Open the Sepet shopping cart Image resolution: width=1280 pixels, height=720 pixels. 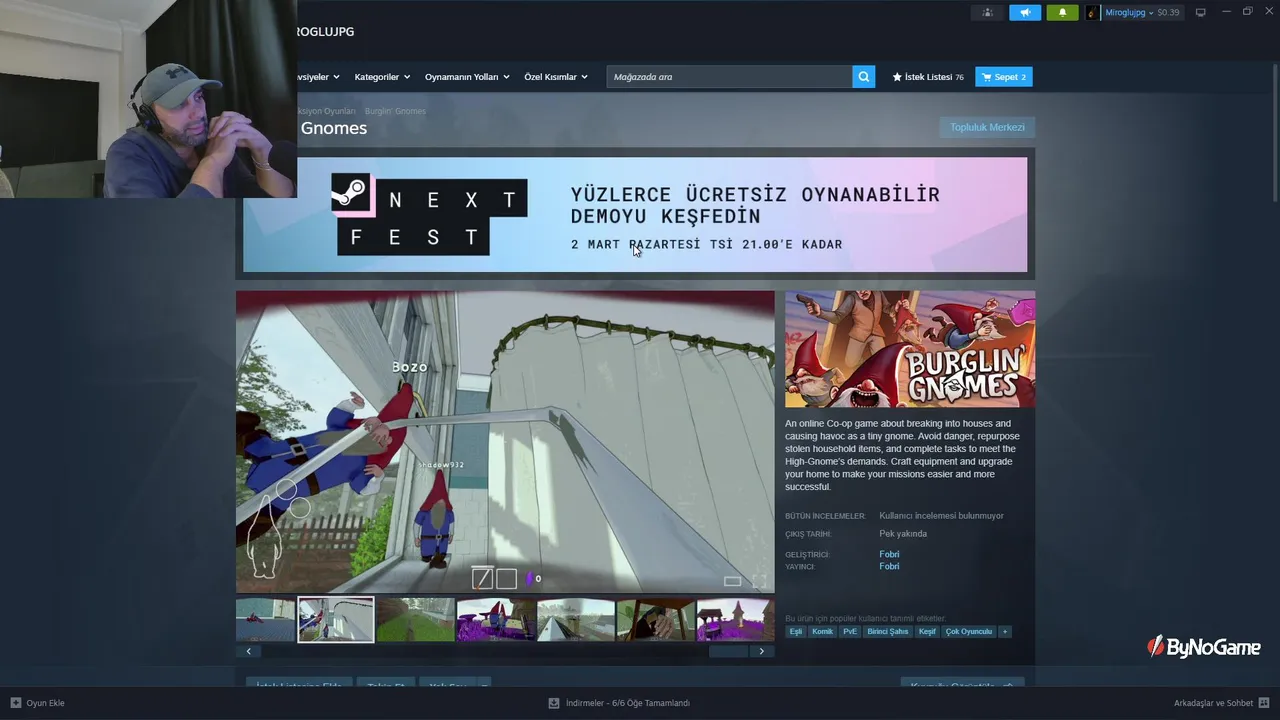pyautogui.click(x=1003, y=76)
